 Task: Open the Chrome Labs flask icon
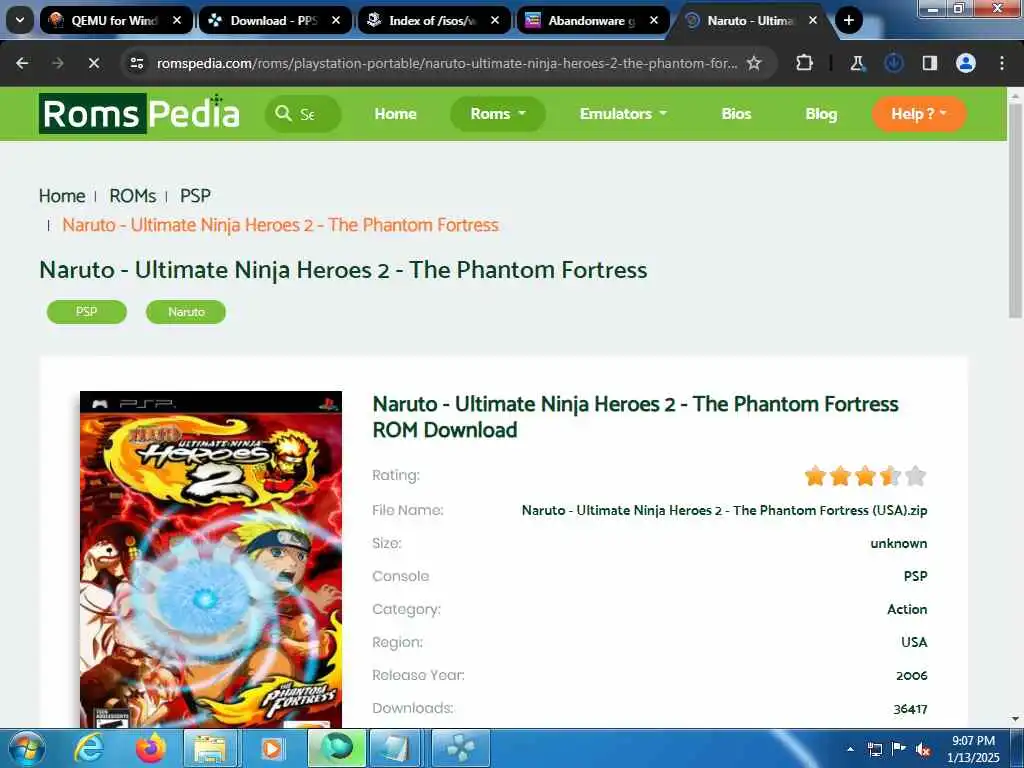pyautogui.click(x=857, y=63)
